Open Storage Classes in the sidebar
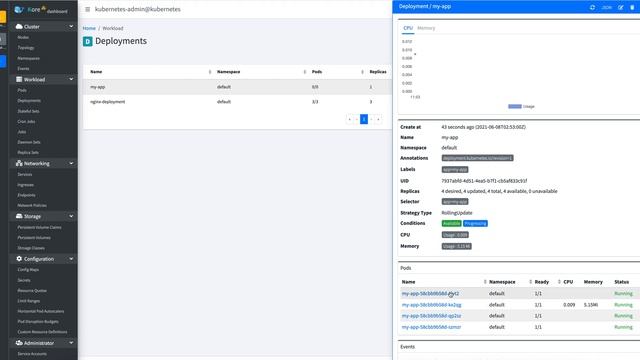Image resolution: width=640 pixels, height=360 pixels. click(x=31, y=248)
